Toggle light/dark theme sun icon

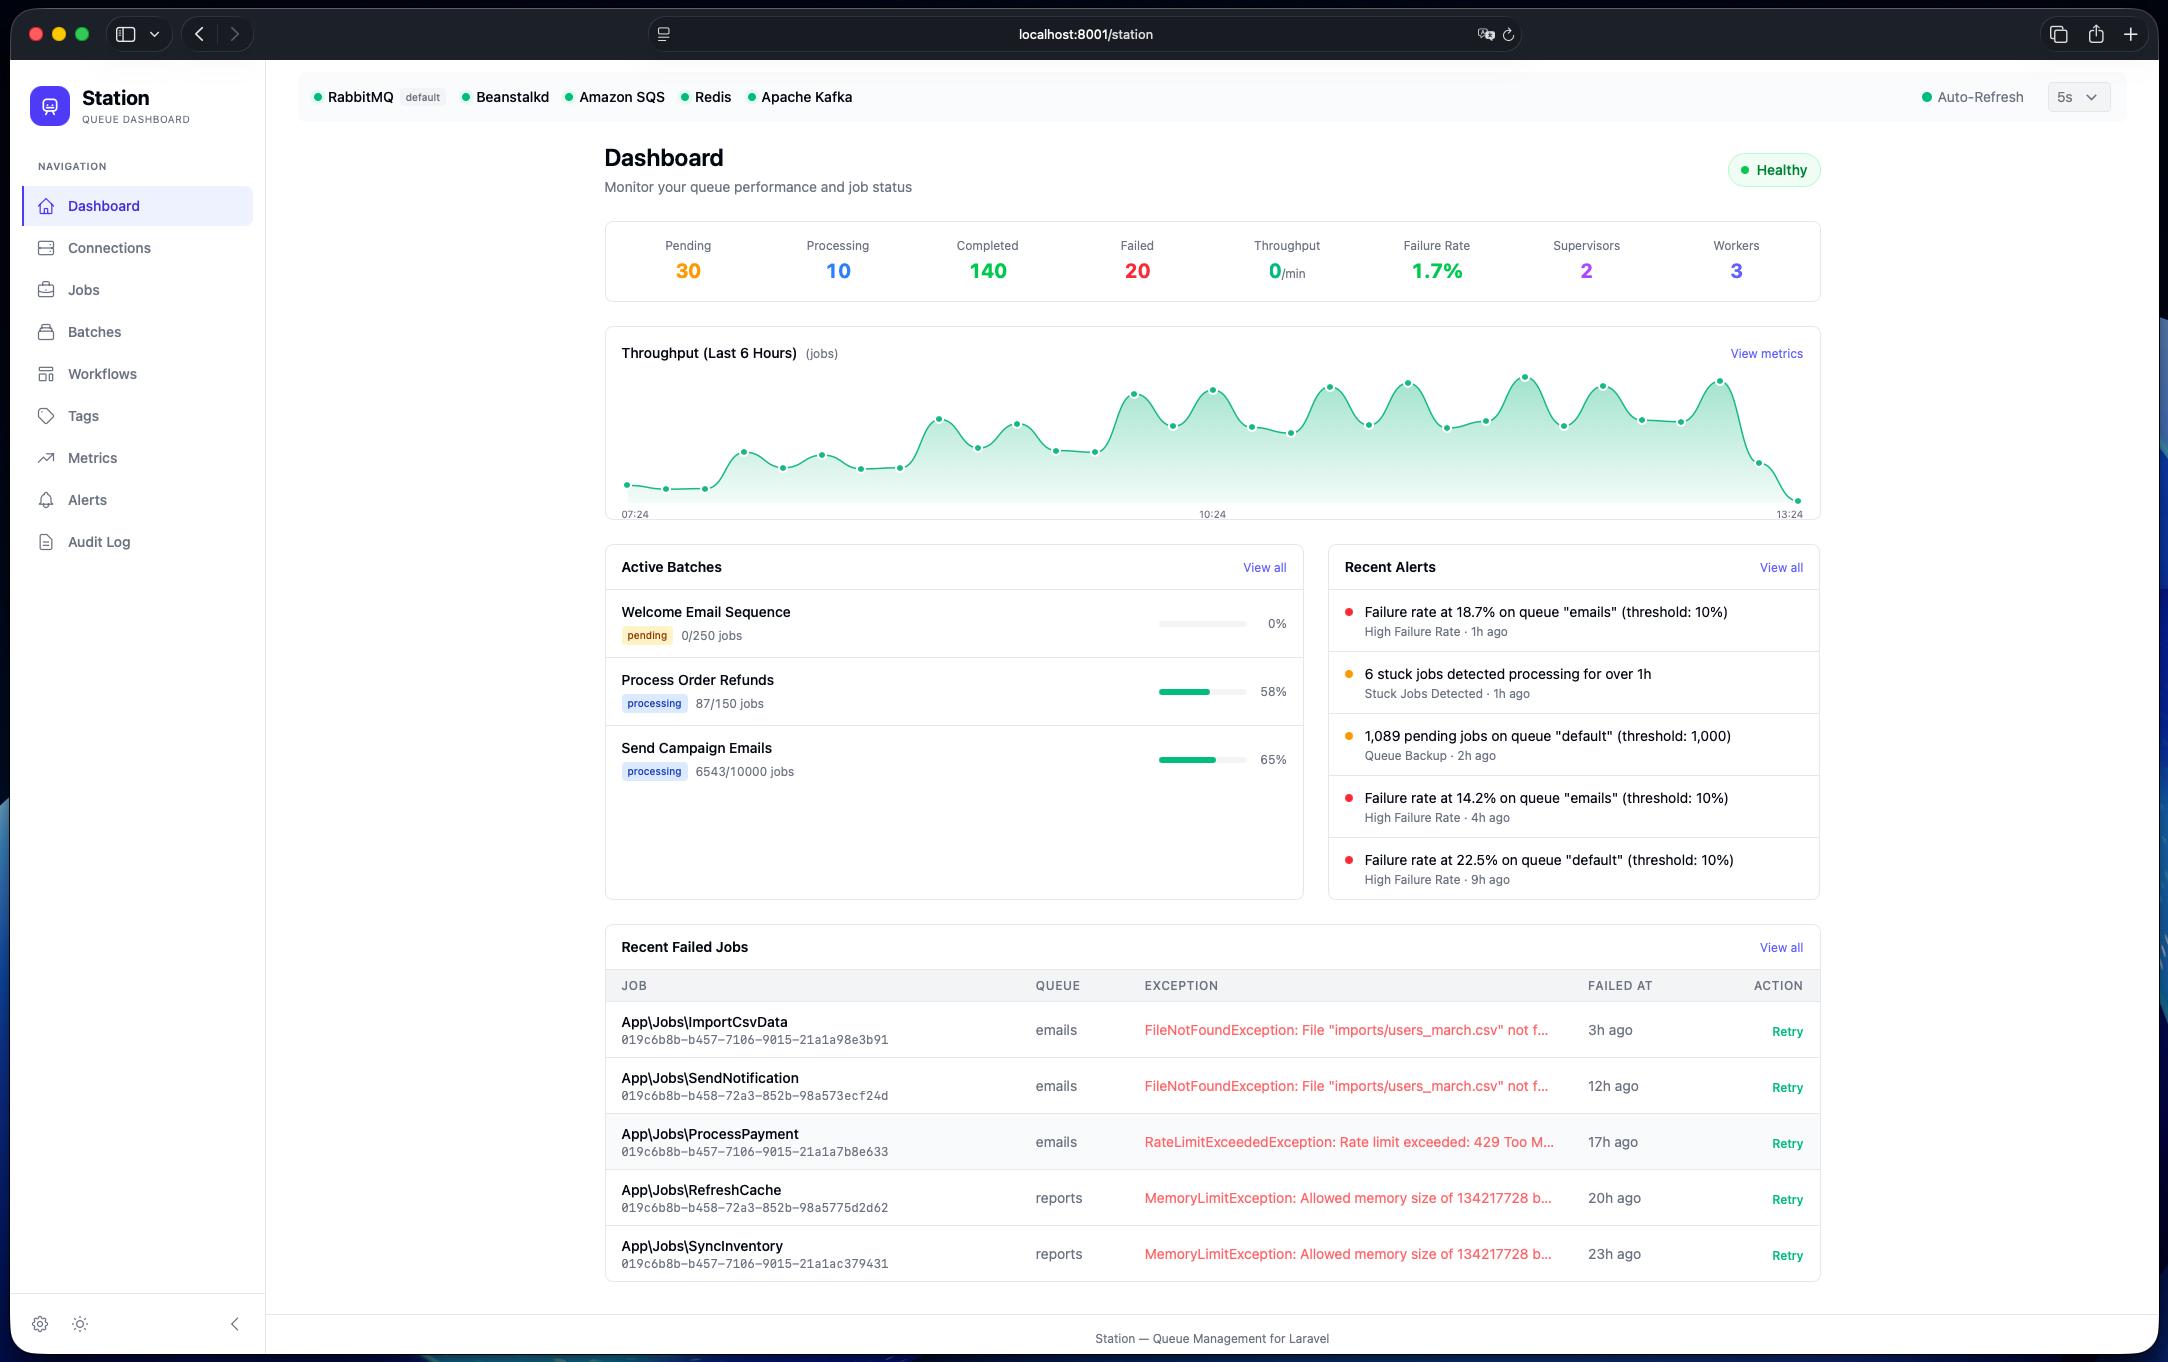click(80, 1324)
